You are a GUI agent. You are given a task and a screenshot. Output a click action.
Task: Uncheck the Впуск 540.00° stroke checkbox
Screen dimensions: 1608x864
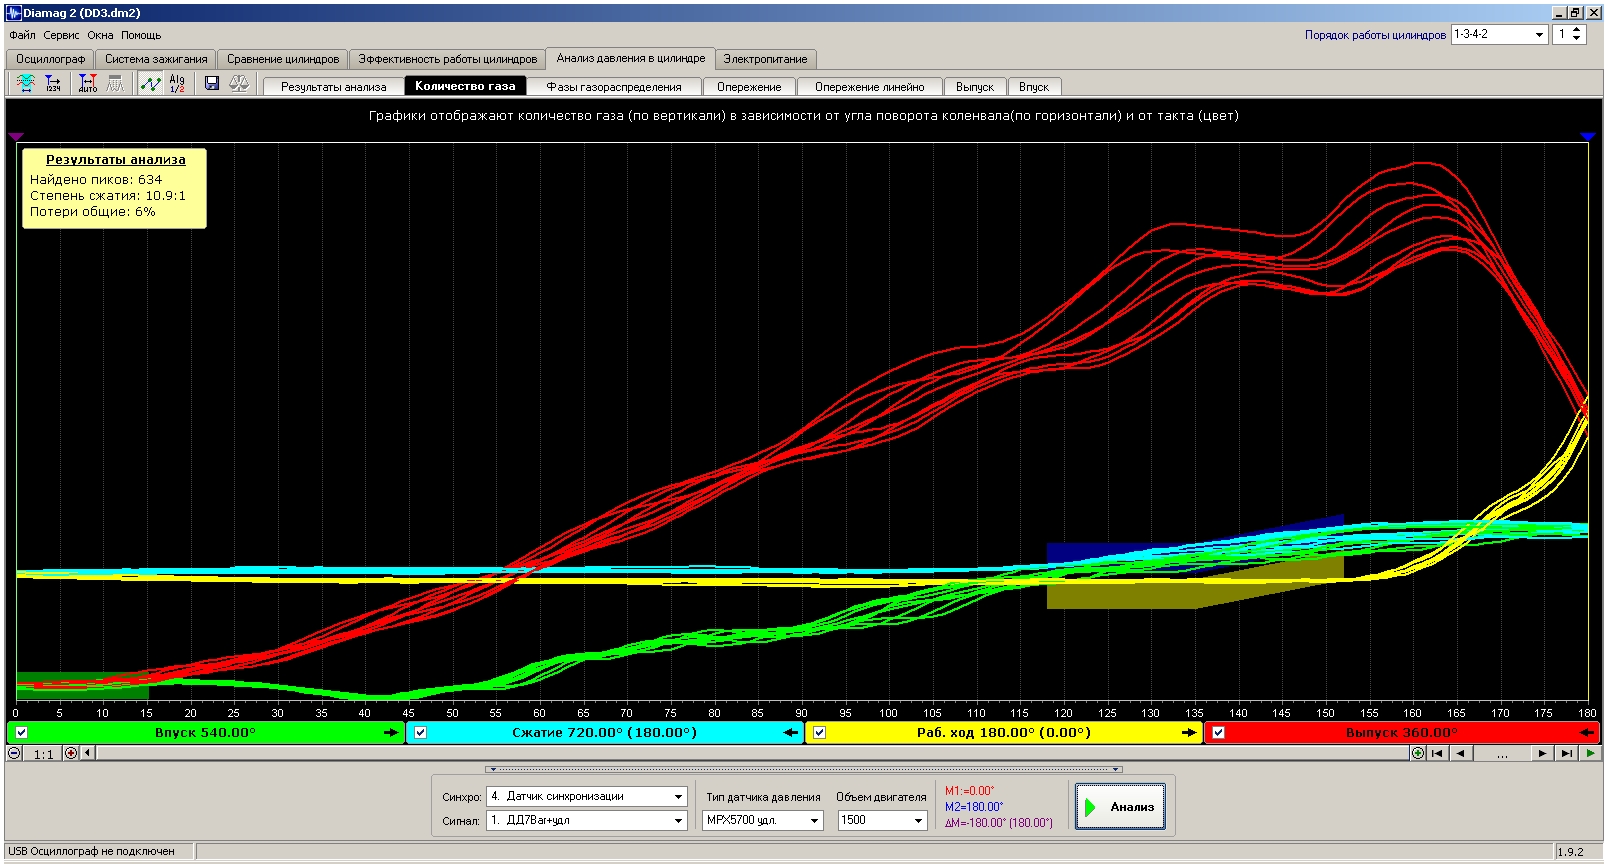[x=21, y=733]
